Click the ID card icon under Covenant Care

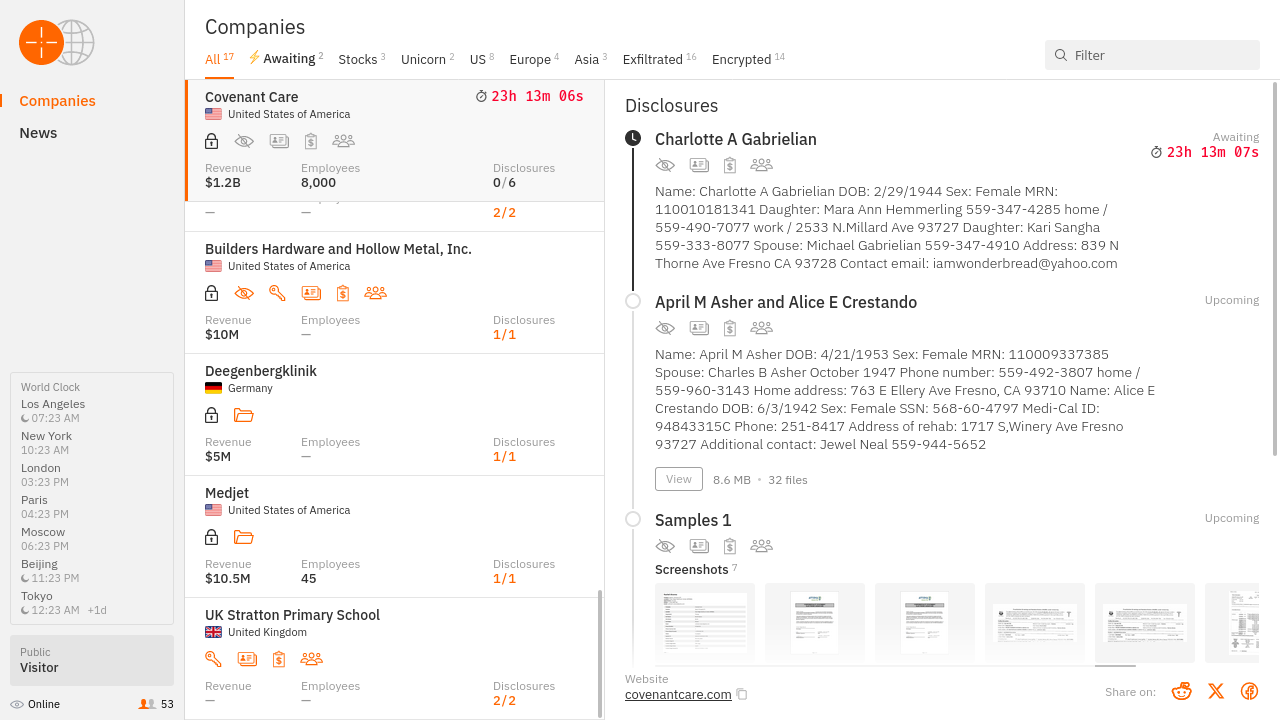[x=279, y=141]
